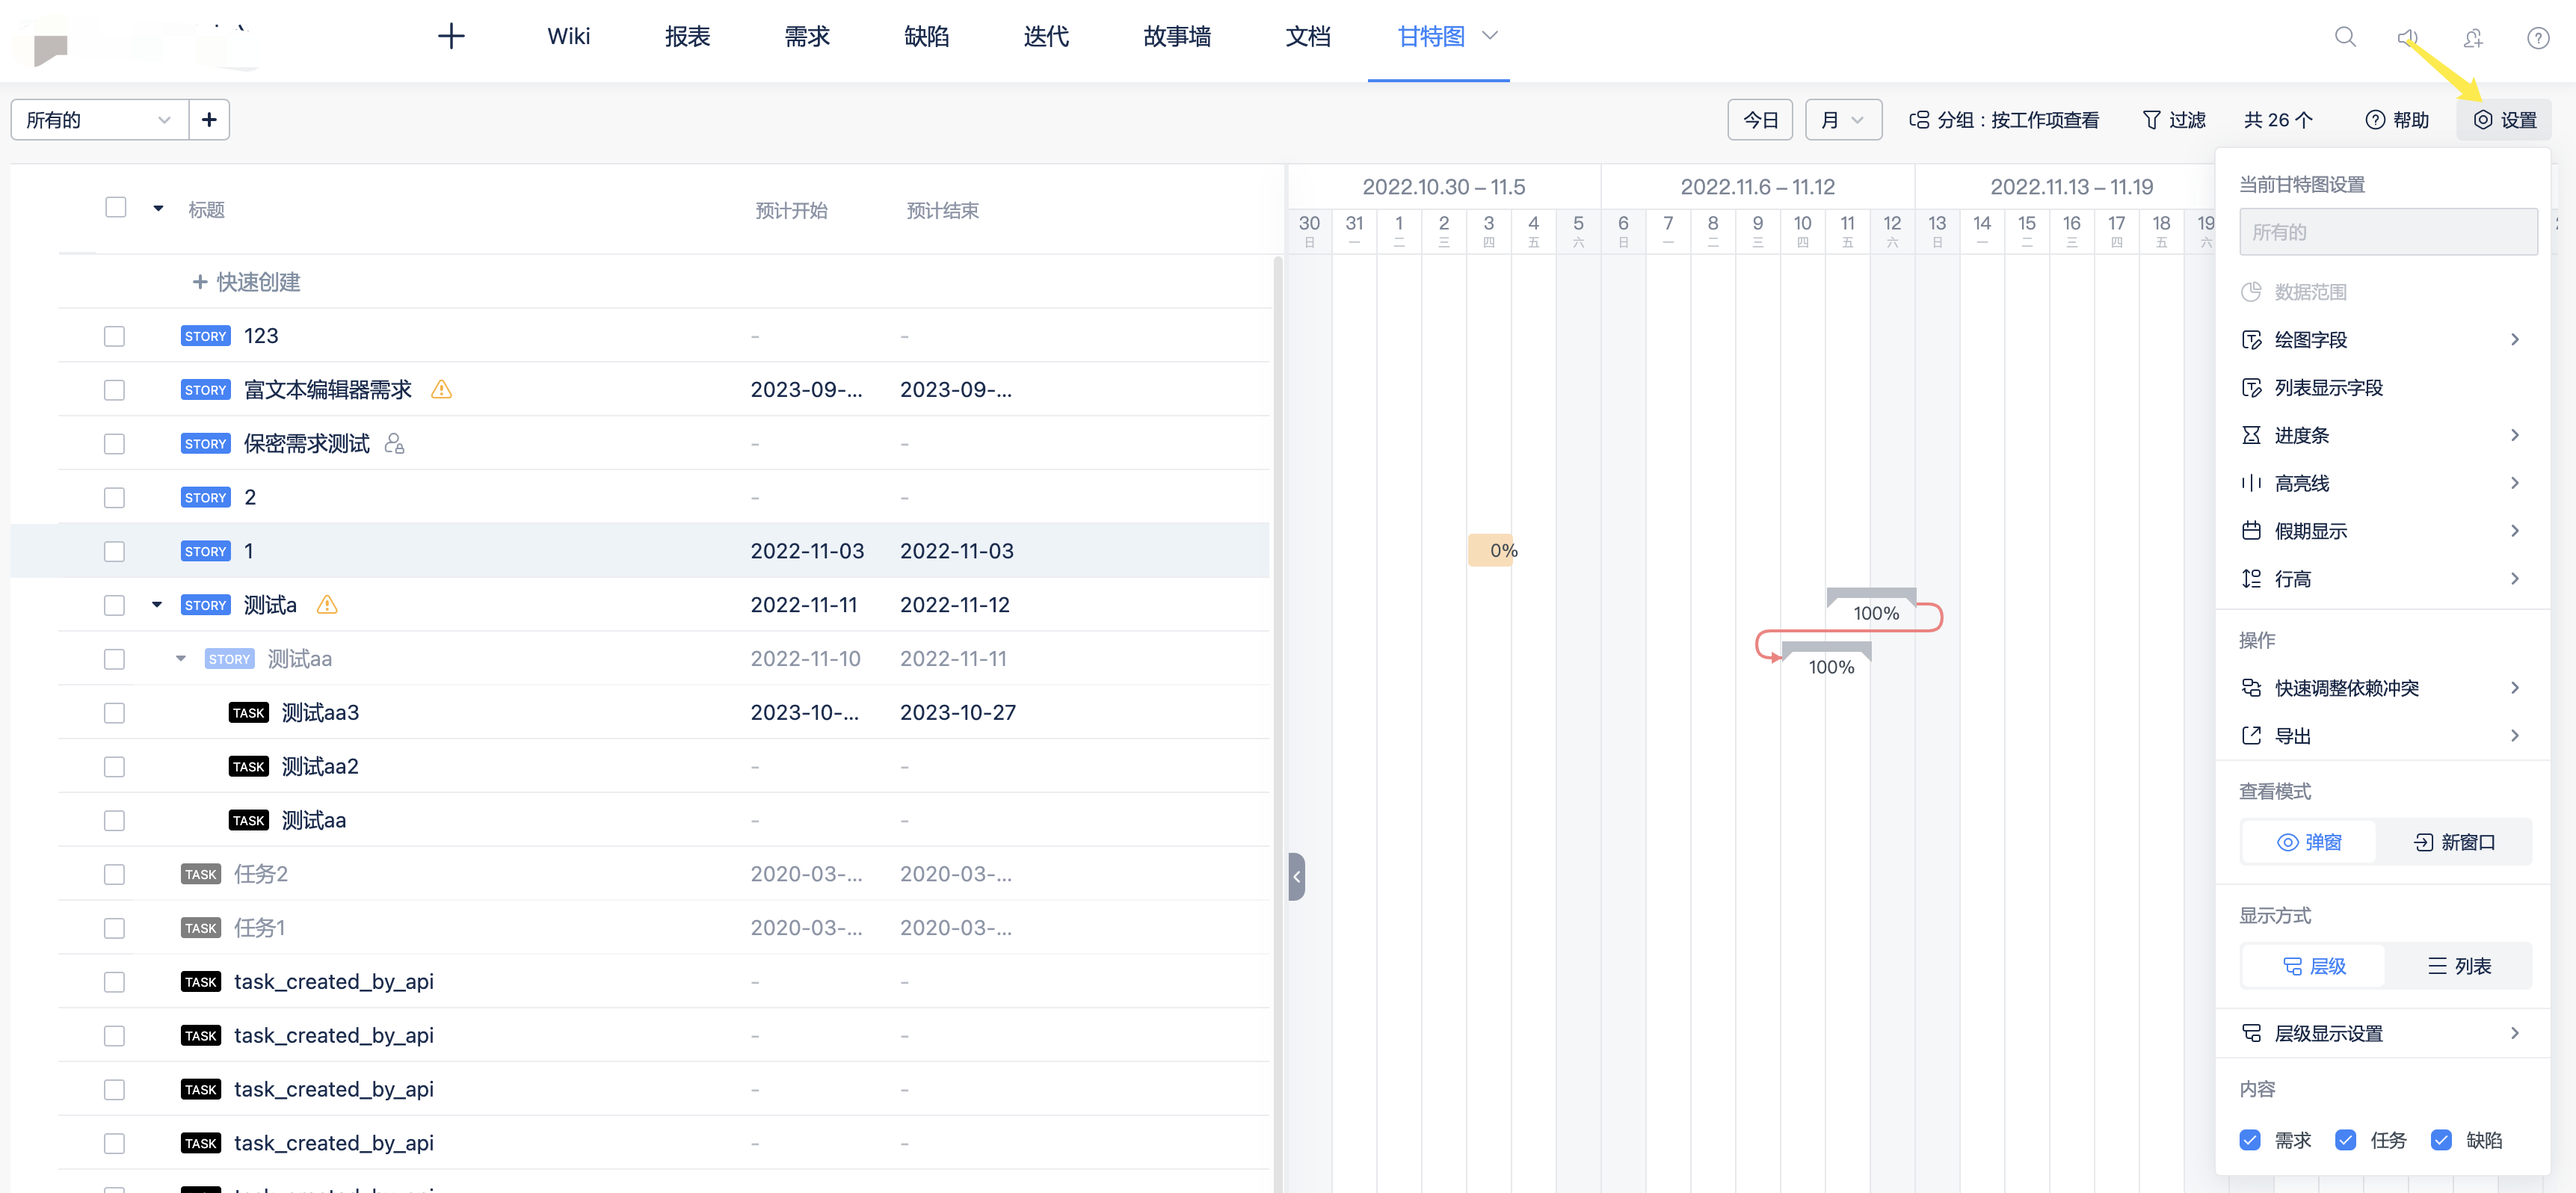Click 今日 button to jump to today
The image size is (2576, 1193).
click(1760, 120)
